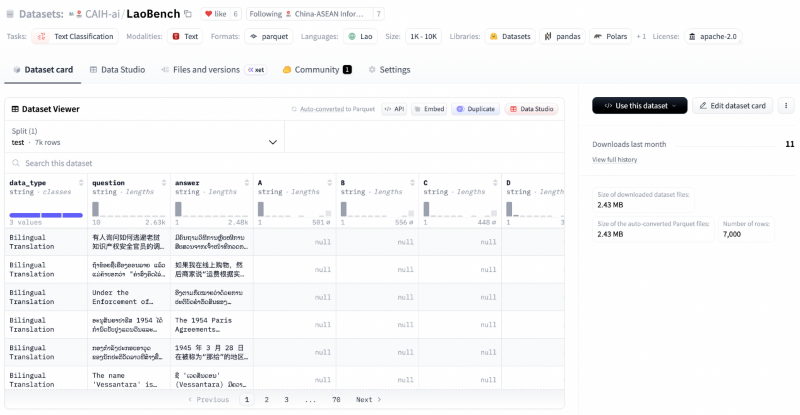Open the Files and versions tab
The image size is (800, 415).
(206, 70)
